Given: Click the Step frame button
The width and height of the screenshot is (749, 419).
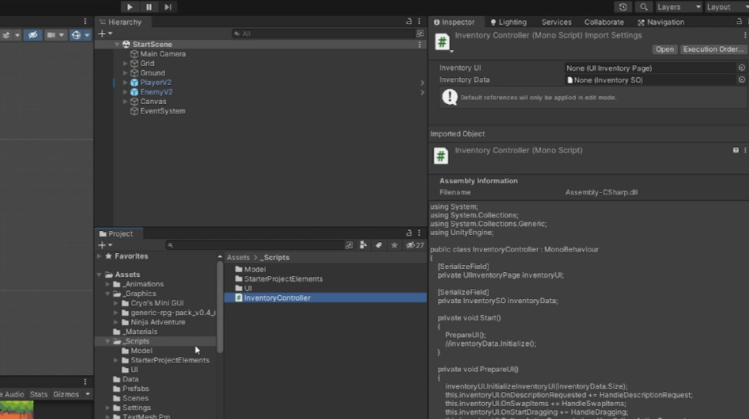Looking at the screenshot, I should [167, 7].
